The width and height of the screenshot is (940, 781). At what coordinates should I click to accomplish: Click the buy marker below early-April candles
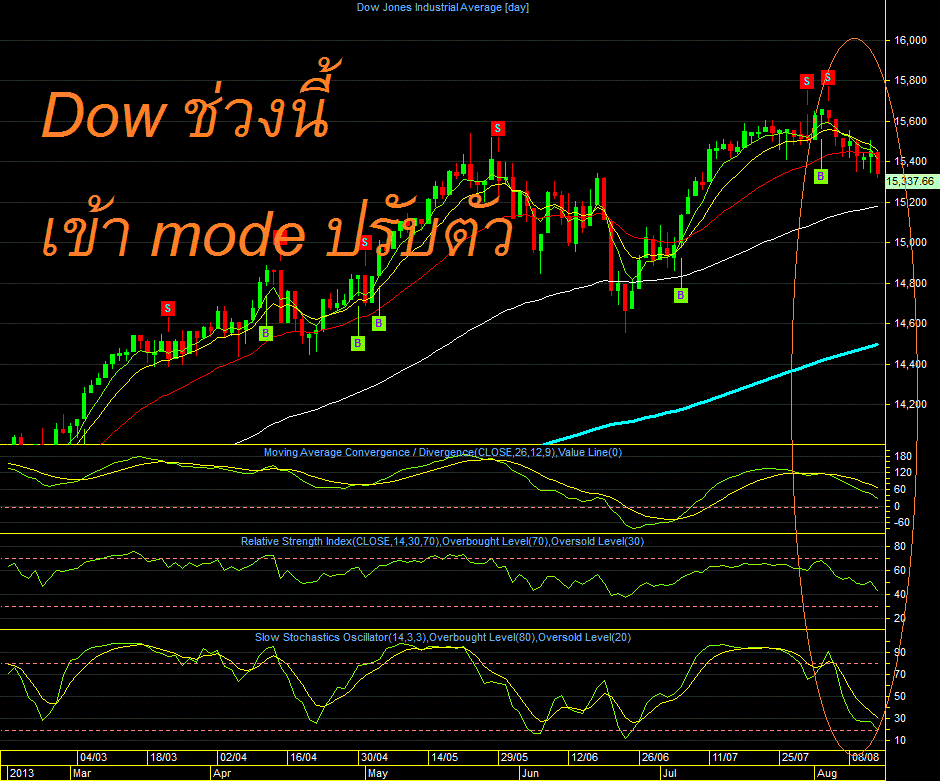pos(266,333)
